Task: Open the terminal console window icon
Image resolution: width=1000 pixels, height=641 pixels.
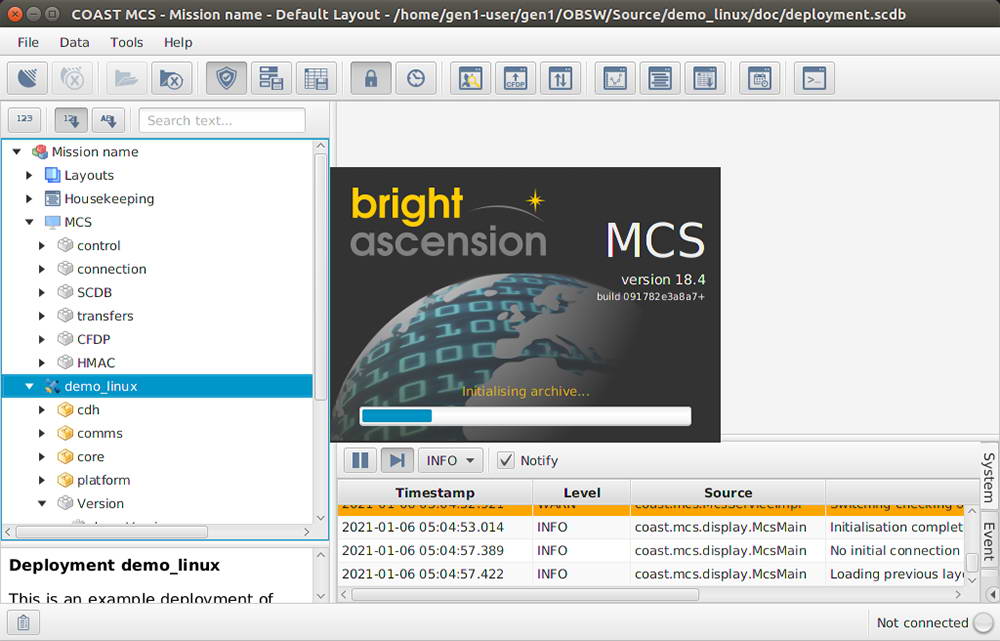Action: click(814, 78)
